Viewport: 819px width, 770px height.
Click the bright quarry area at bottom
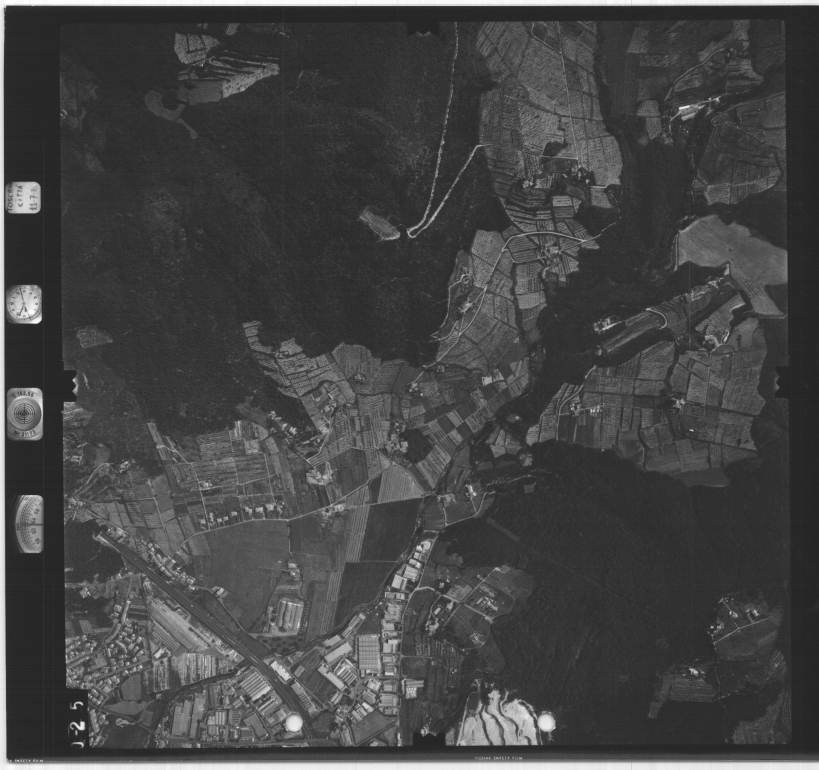[x=499, y=720]
